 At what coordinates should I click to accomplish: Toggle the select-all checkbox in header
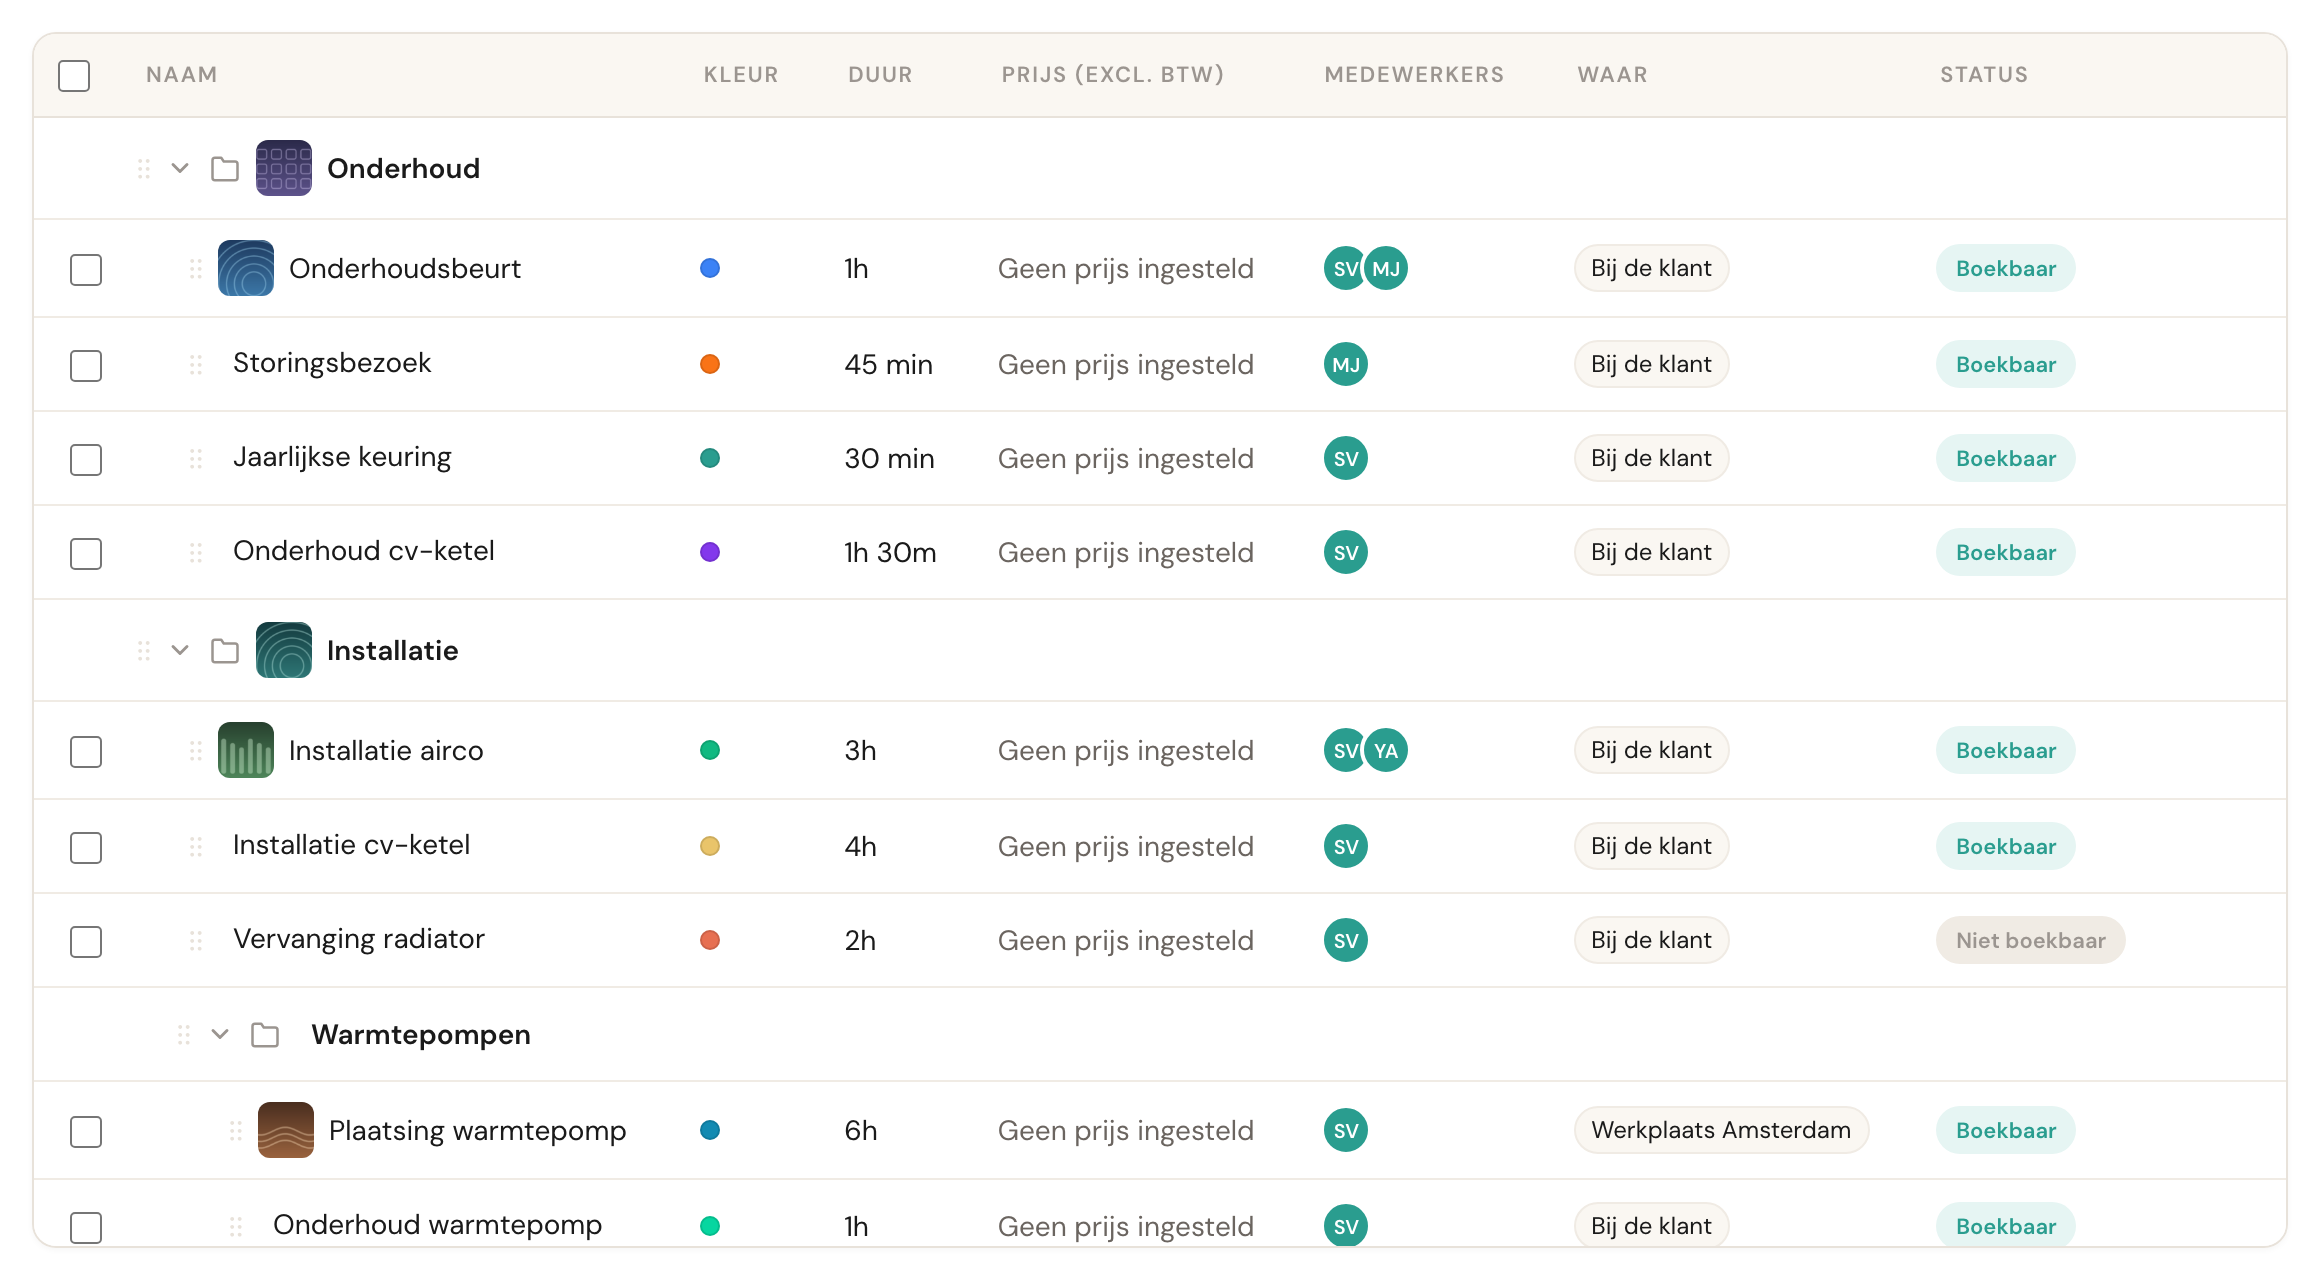click(74, 76)
